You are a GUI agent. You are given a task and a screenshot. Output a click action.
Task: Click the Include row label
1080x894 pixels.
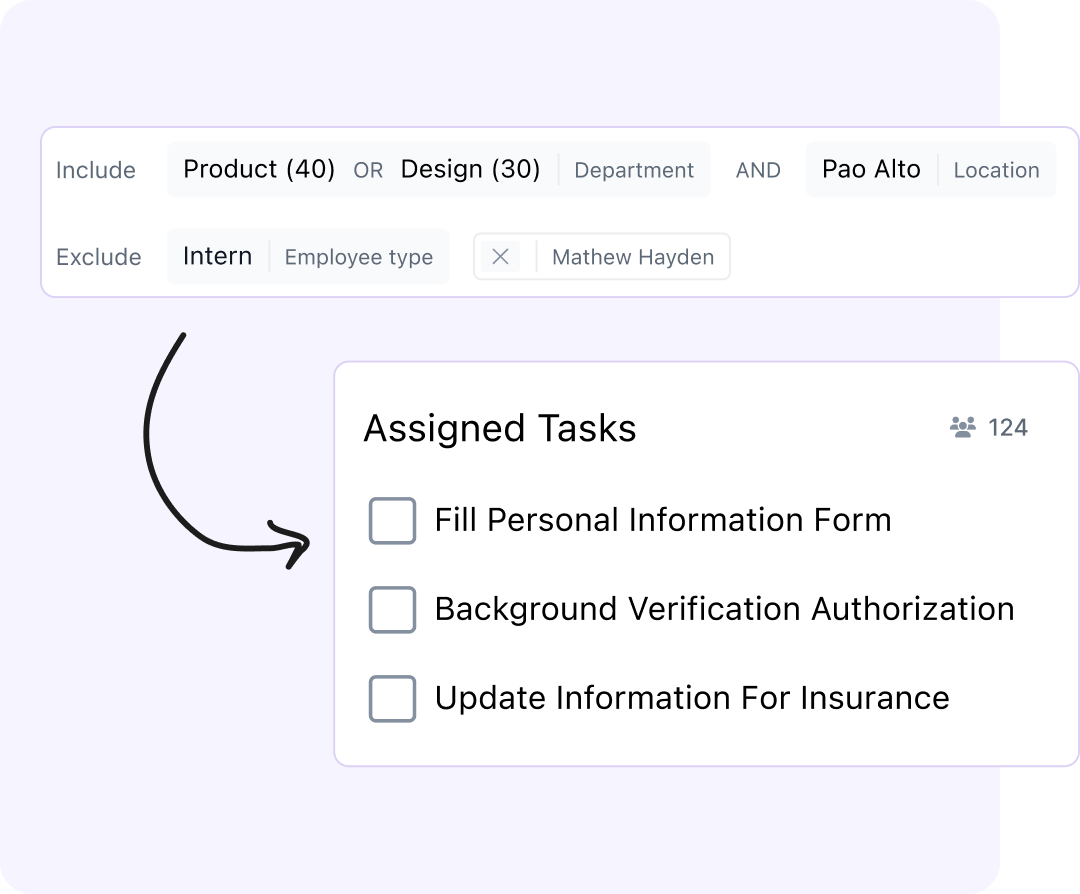[x=96, y=170]
